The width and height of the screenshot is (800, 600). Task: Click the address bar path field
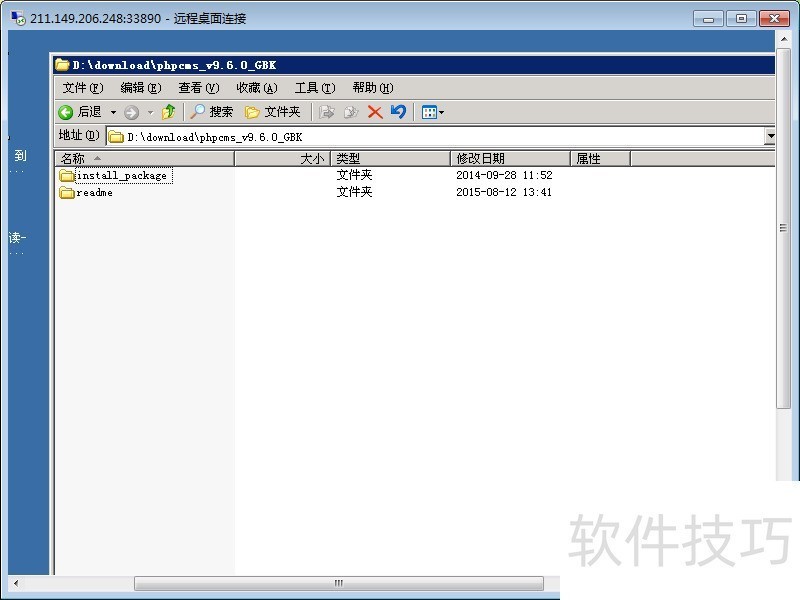click(x=436, y=136)
